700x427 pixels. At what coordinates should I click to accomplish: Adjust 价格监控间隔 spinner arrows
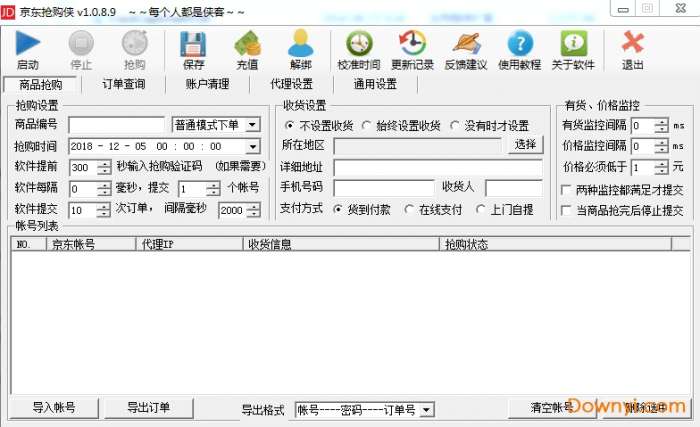tap(661, 146)
